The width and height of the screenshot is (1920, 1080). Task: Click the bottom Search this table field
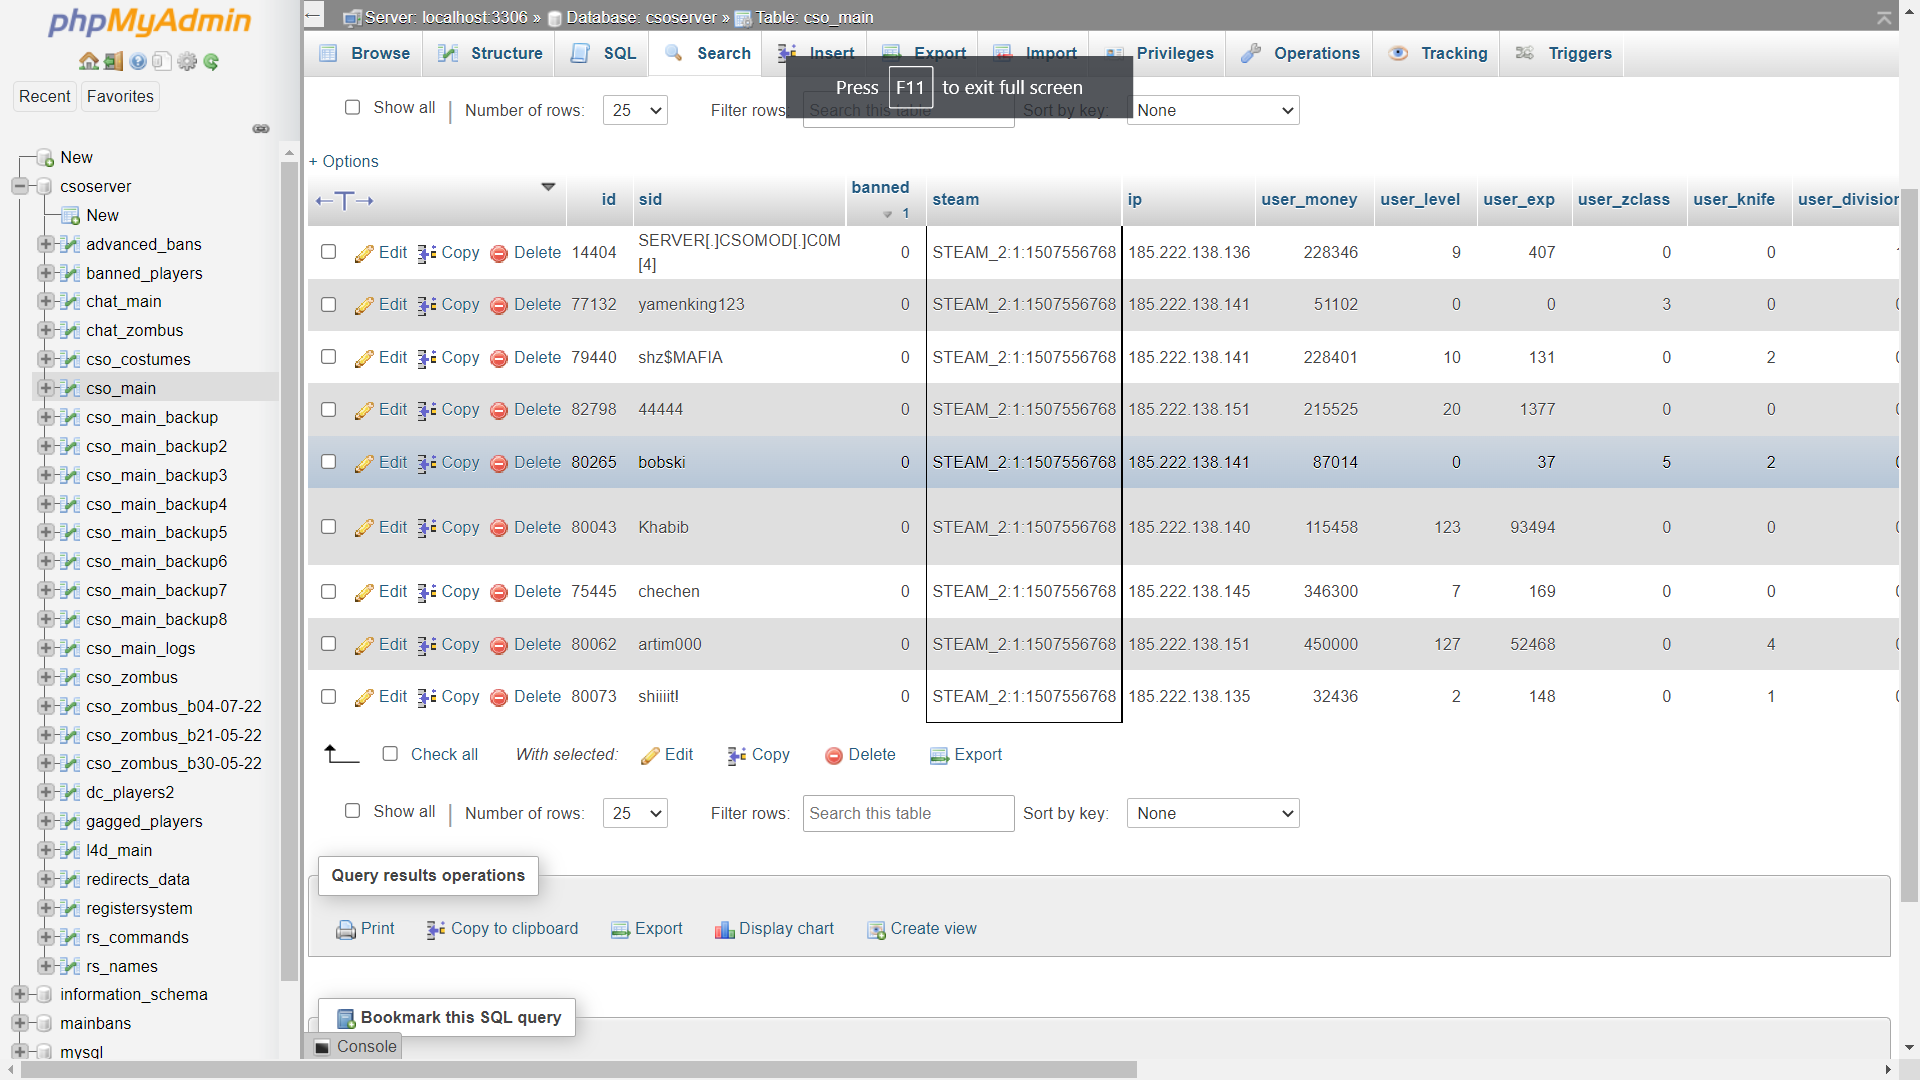908,813
